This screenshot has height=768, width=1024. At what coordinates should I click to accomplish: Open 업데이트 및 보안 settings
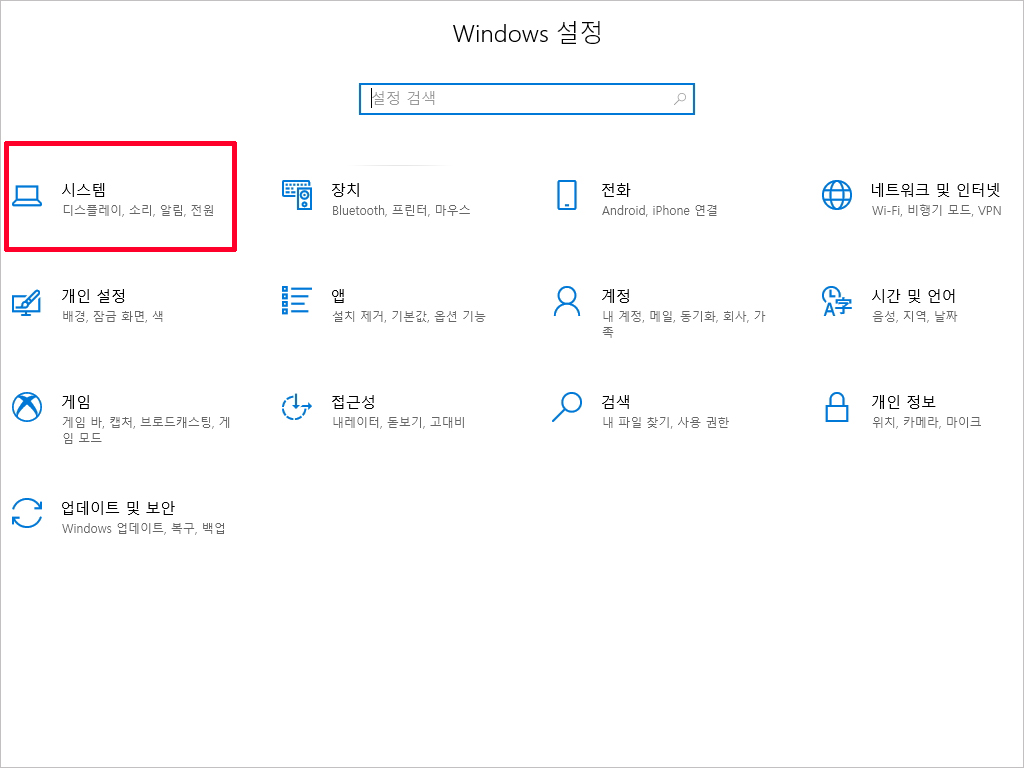click(x=118, y=507)
